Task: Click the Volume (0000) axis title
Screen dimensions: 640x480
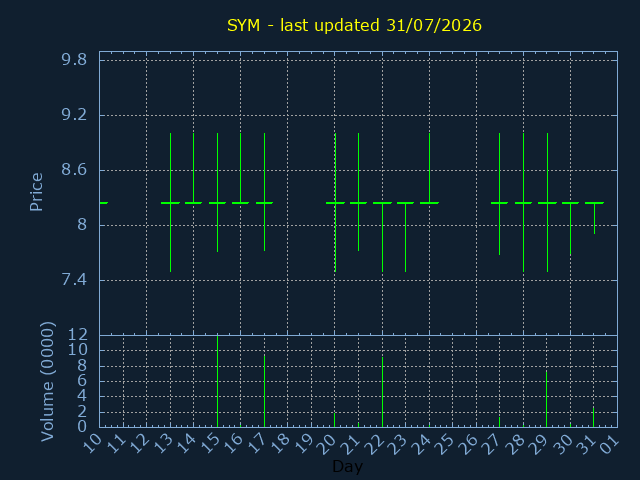Action: coord(47,382)
